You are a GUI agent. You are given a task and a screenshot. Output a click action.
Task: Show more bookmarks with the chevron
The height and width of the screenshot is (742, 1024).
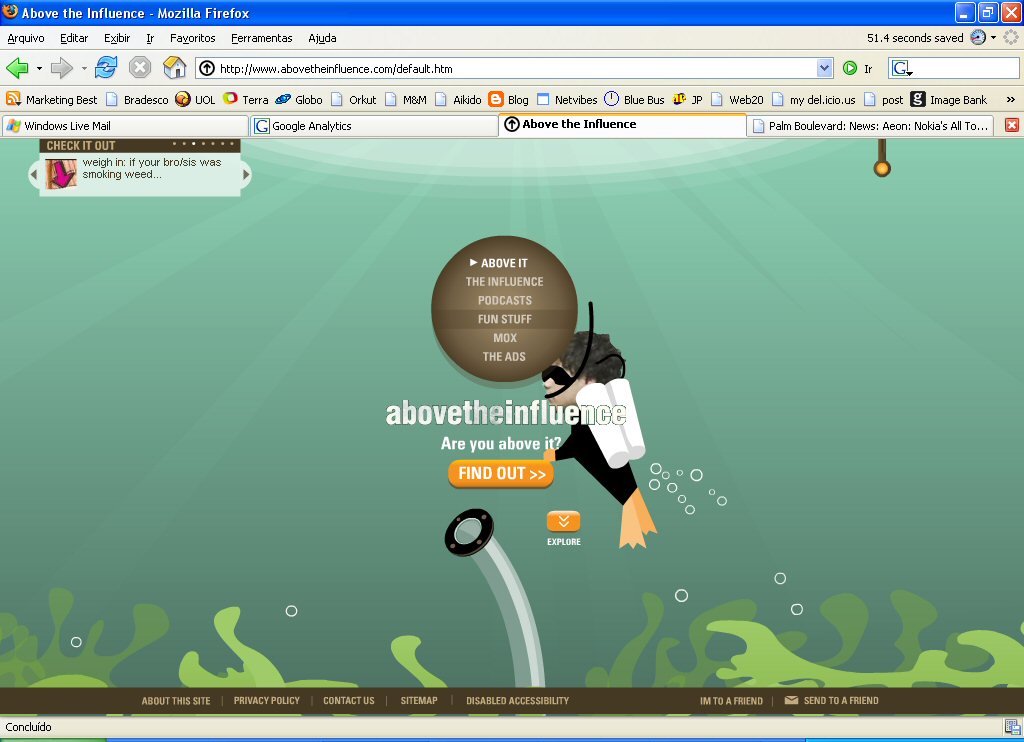1010,99
